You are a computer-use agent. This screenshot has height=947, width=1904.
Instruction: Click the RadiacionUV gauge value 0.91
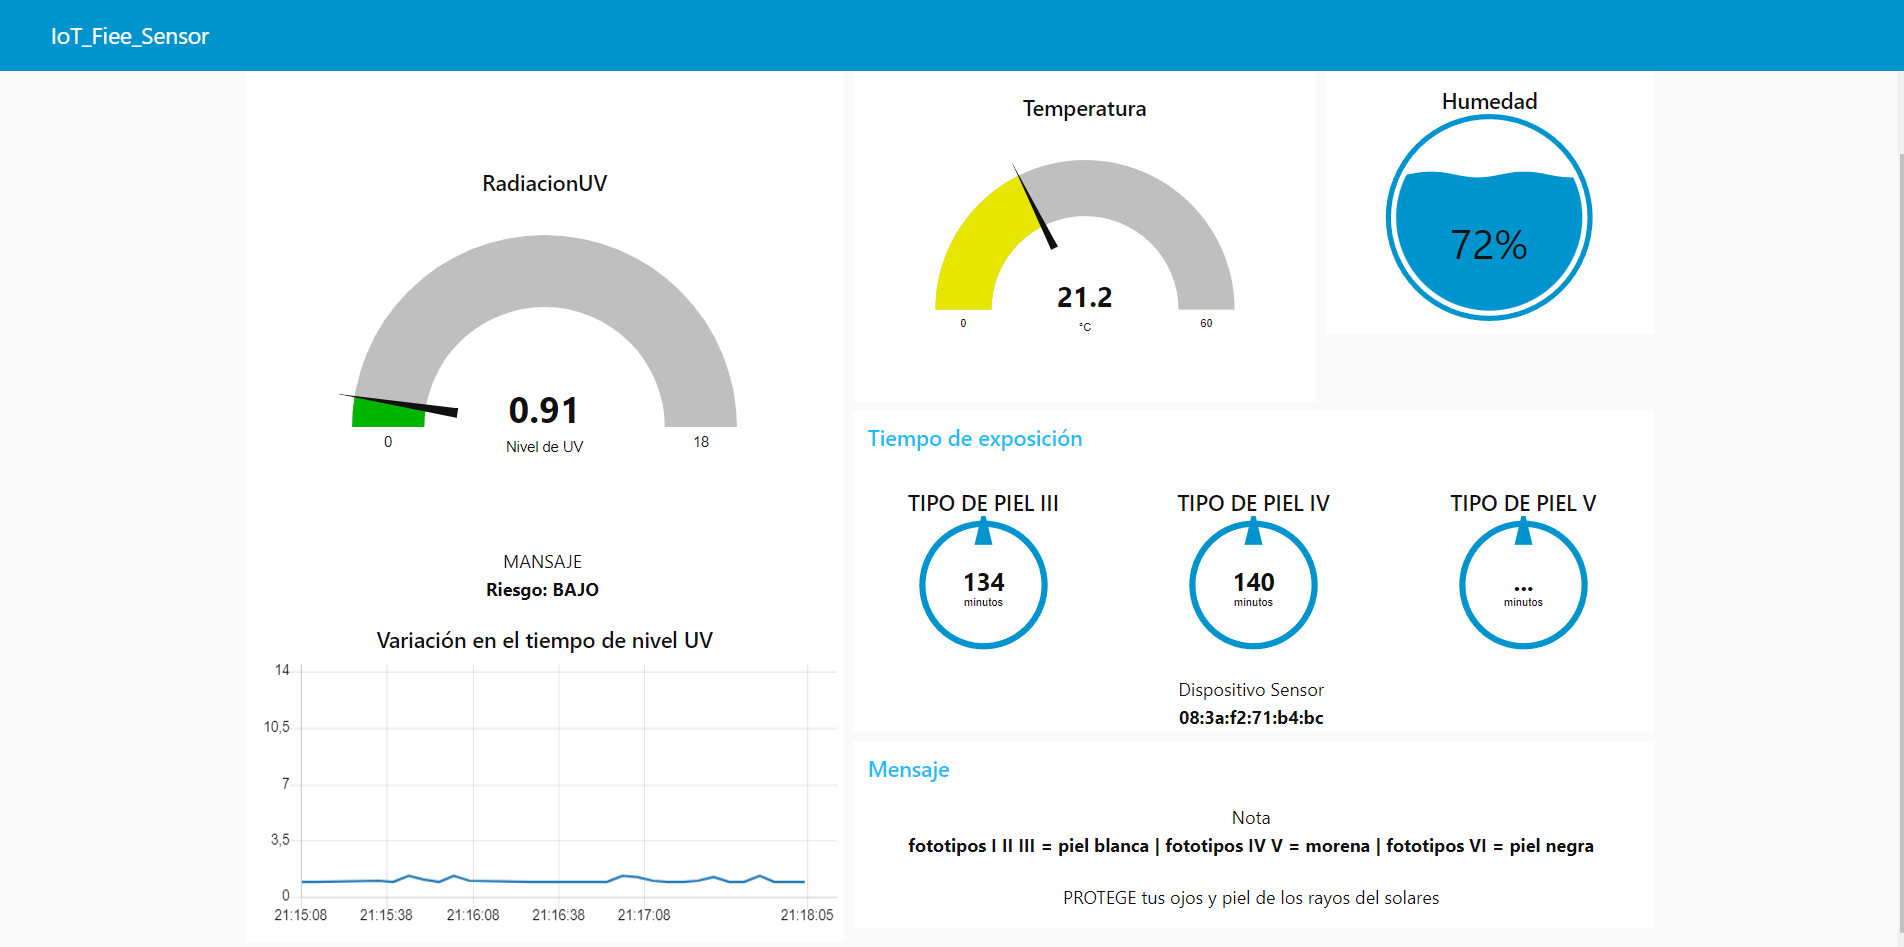[543, 410]
